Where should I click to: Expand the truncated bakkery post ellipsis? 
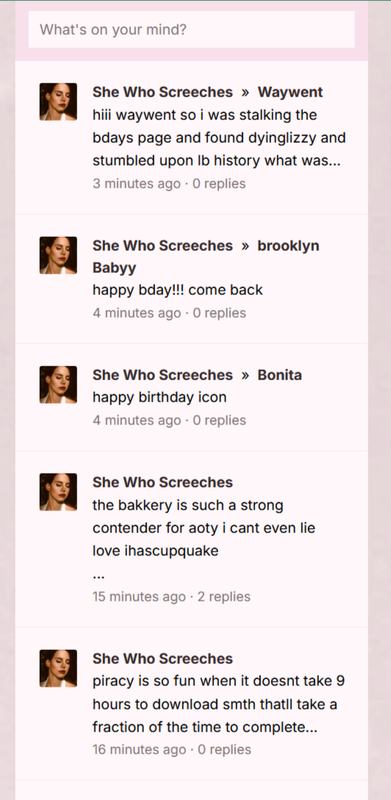pyautogui.click(x=99, y=576)
